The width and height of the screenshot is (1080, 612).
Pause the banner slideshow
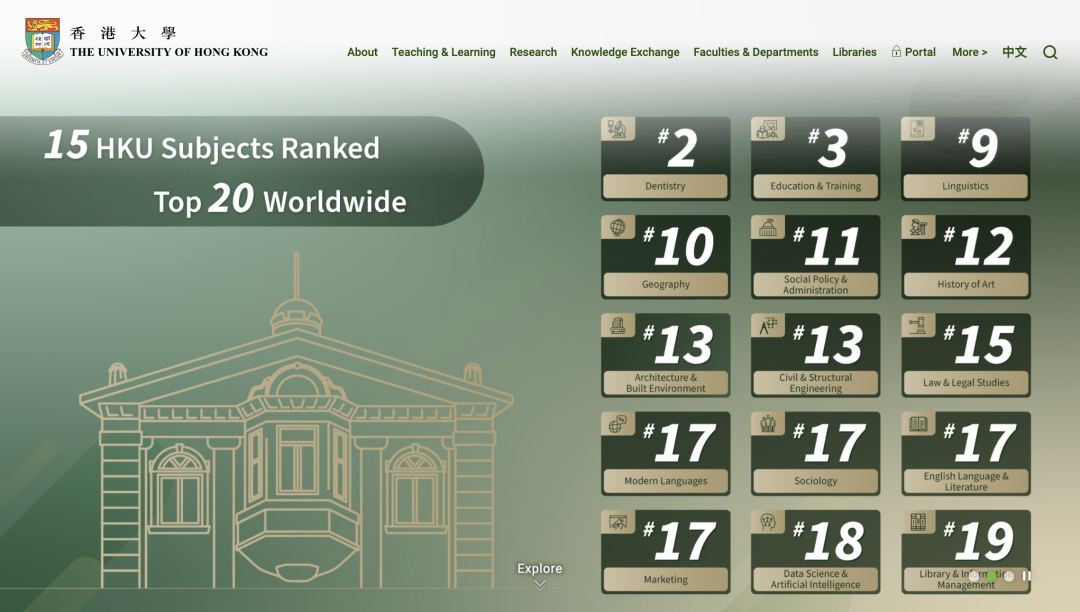1027,576
